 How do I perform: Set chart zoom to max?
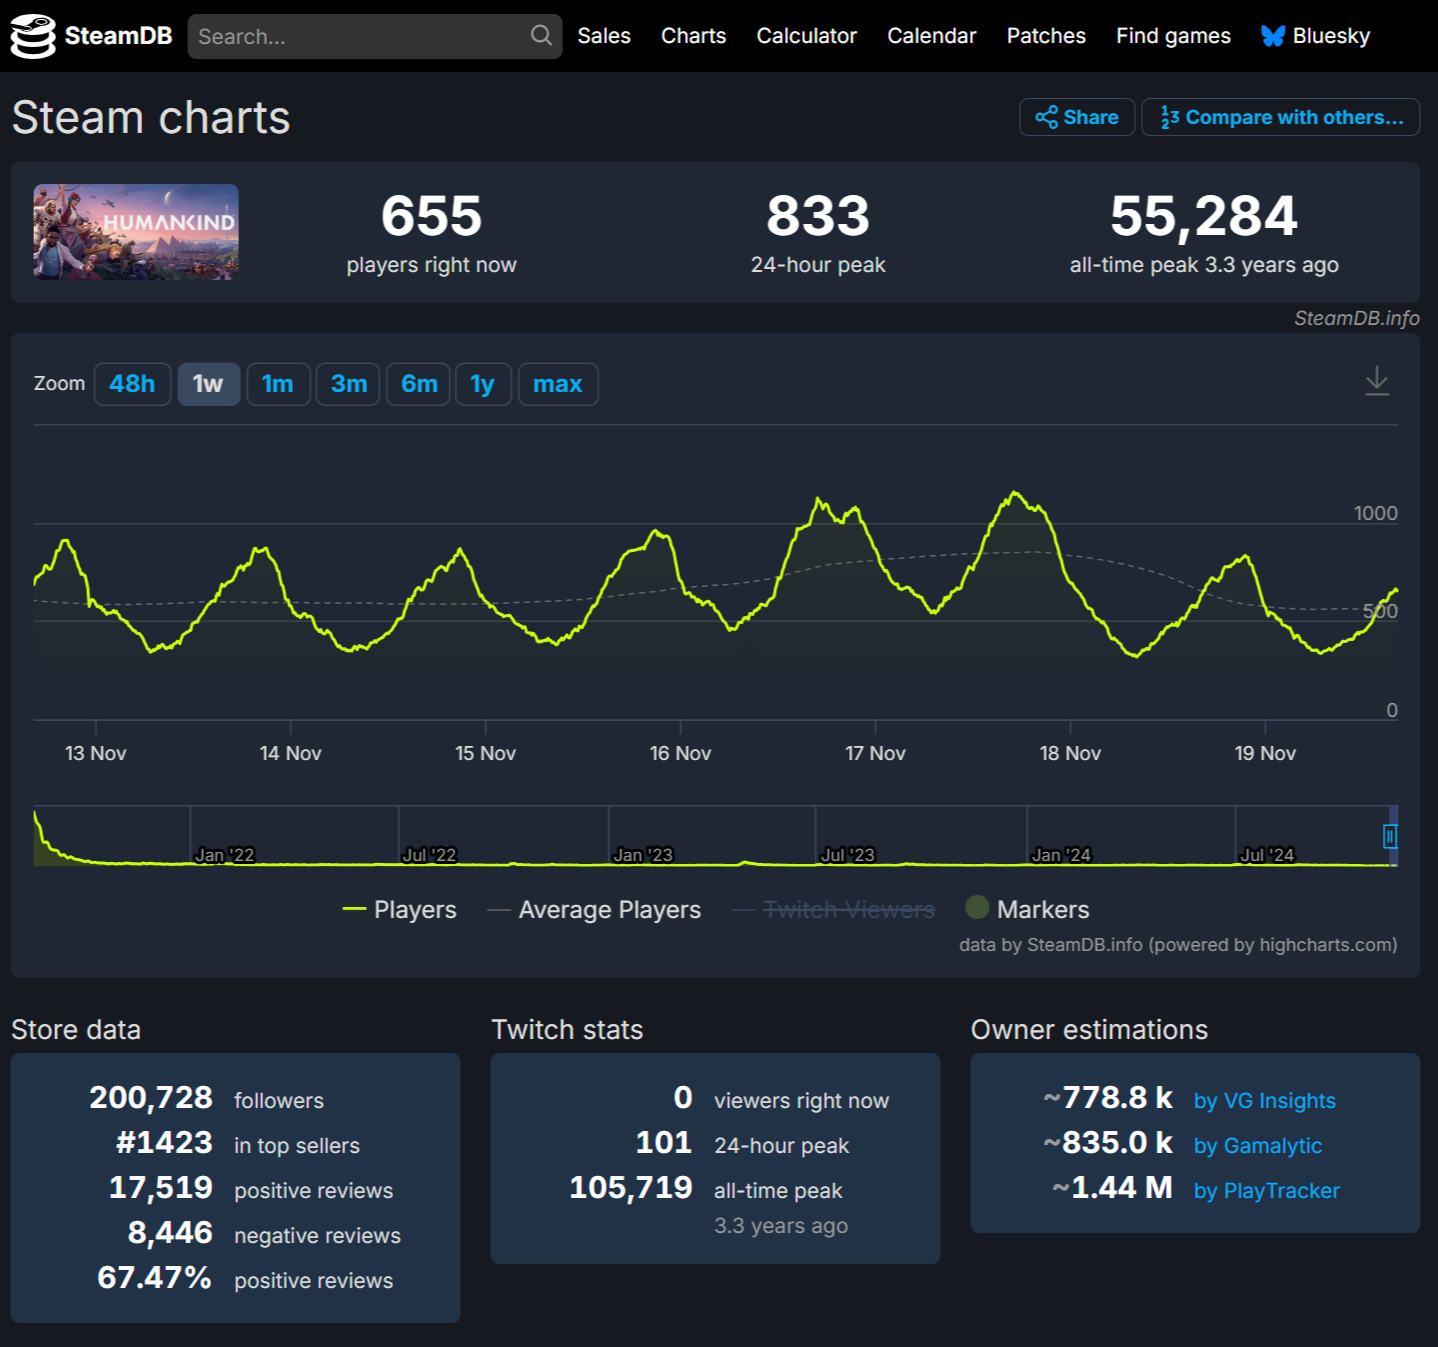point(558,384)
